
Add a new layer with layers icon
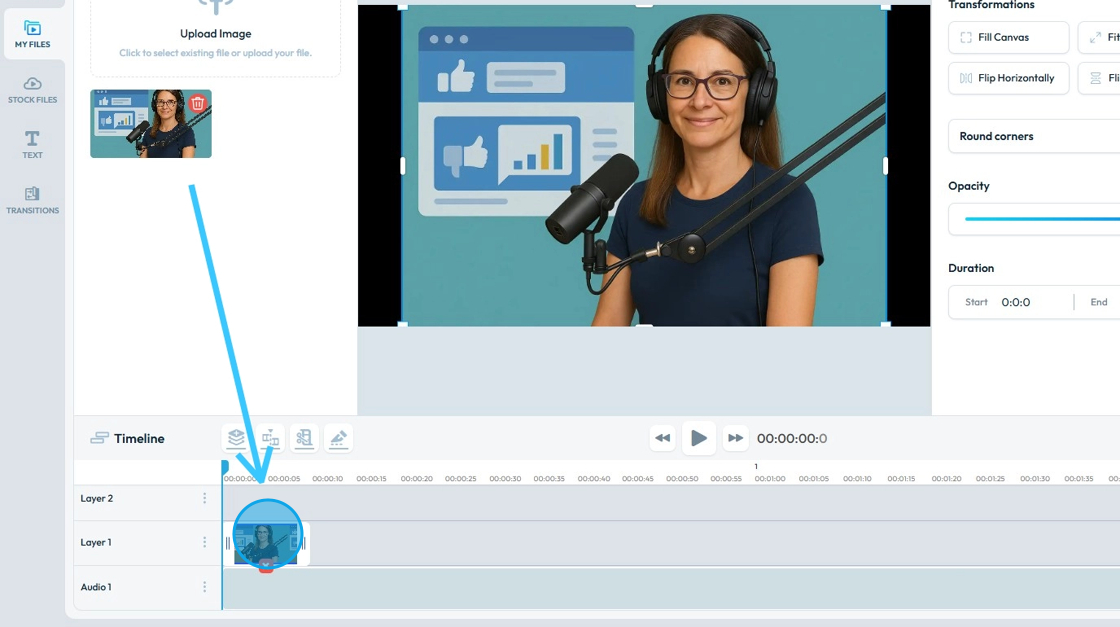coord(236,438)
